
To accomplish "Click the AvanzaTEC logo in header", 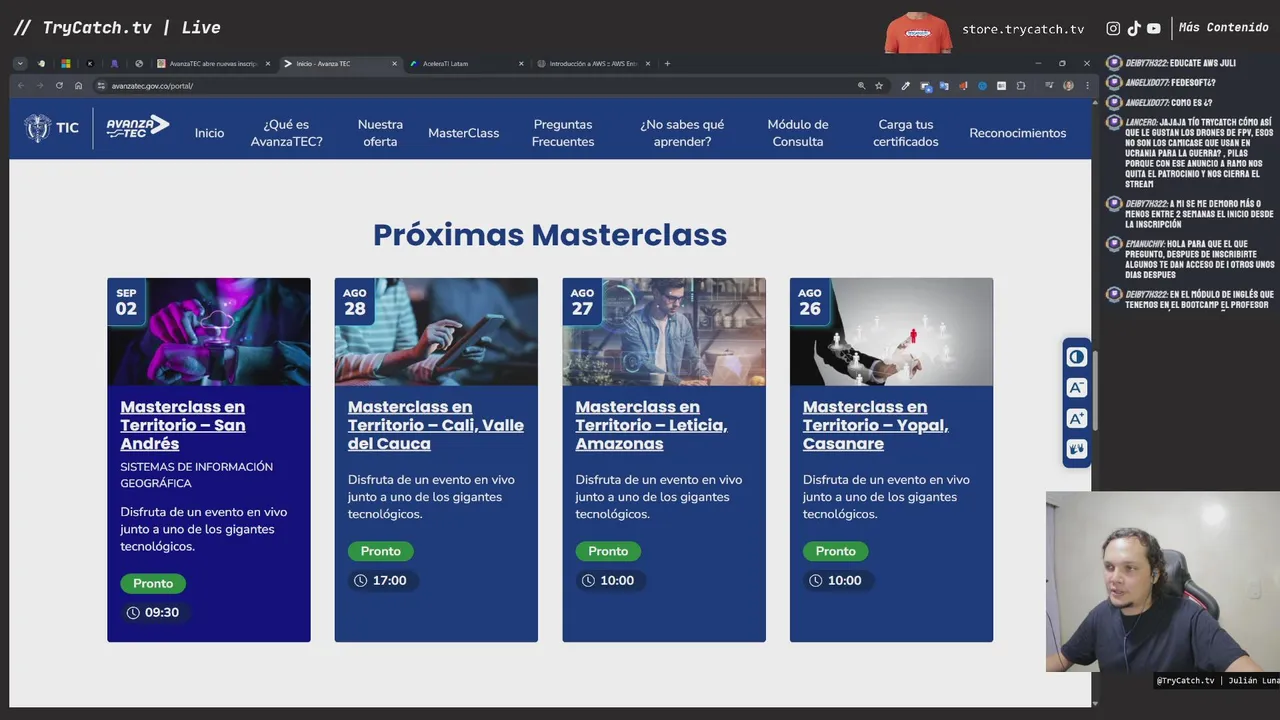I will (x=138, y=127).
